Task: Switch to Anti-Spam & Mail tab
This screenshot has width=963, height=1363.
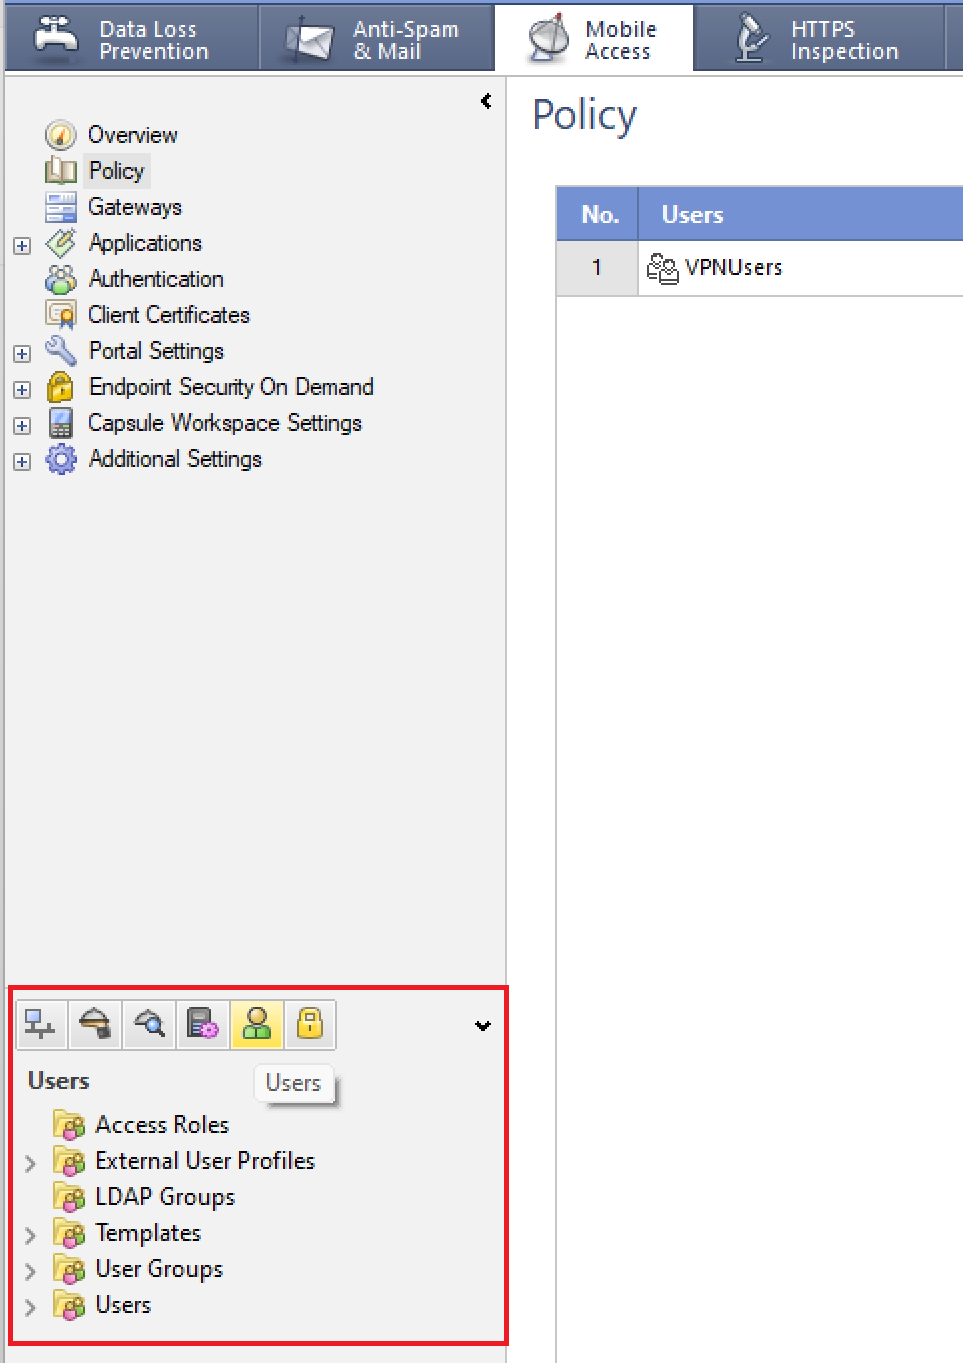Action: pyautogui.click(x=377, y=40)
